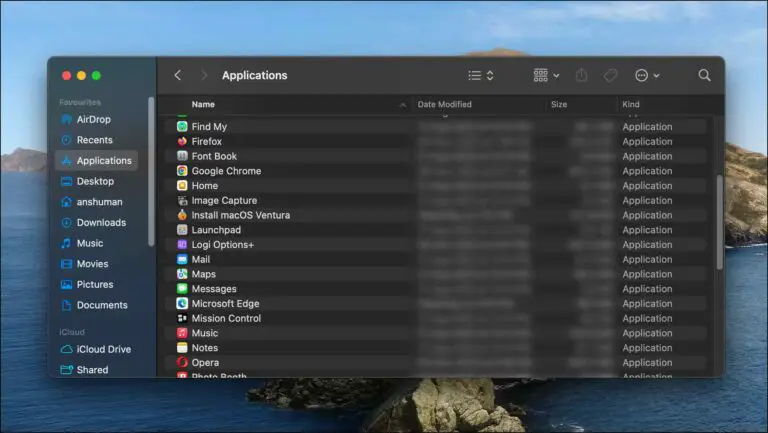
Task: Click the Microsoft Edge app icon
Action: coord(182,304)
